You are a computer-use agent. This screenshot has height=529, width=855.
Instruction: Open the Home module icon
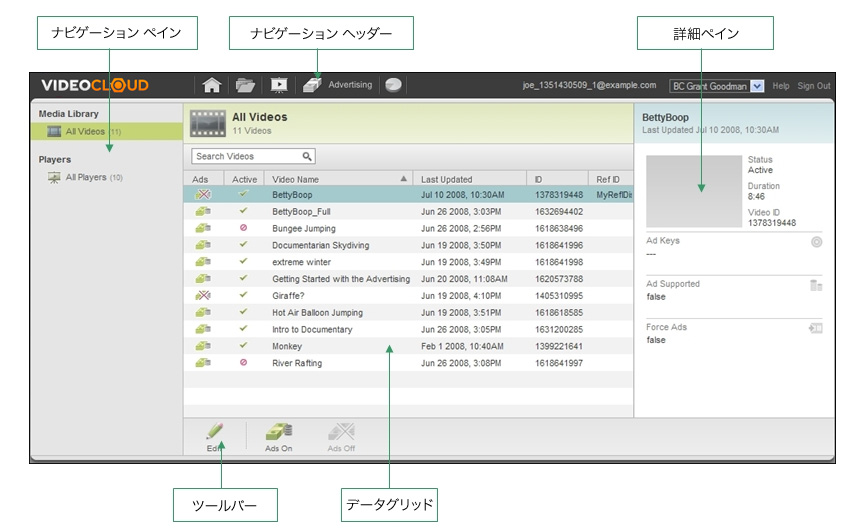212,85
